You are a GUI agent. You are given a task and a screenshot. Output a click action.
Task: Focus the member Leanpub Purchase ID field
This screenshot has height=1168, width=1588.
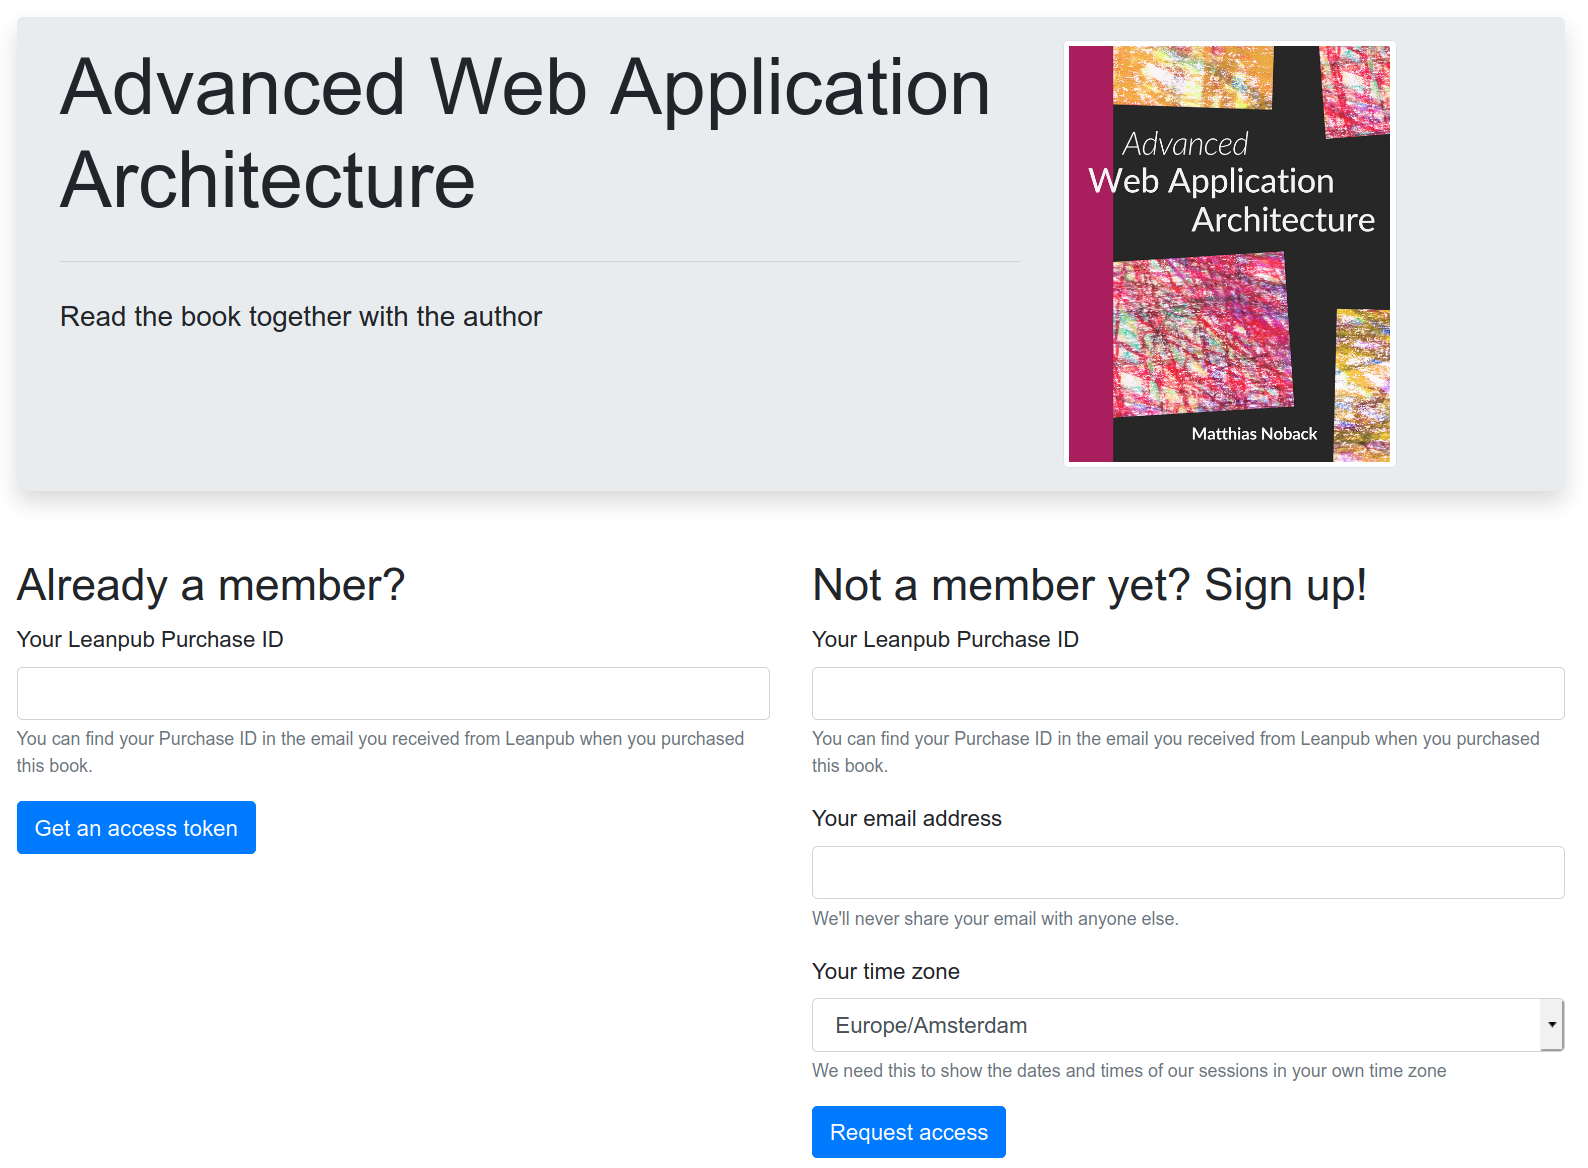(393, 693)
